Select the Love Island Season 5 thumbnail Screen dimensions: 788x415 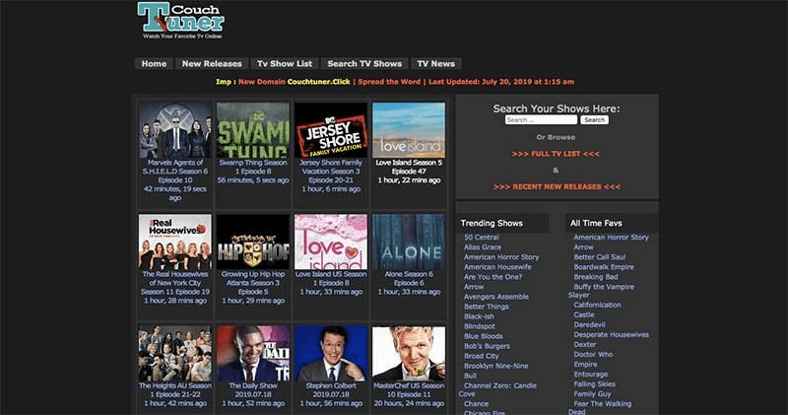point(408,130)
